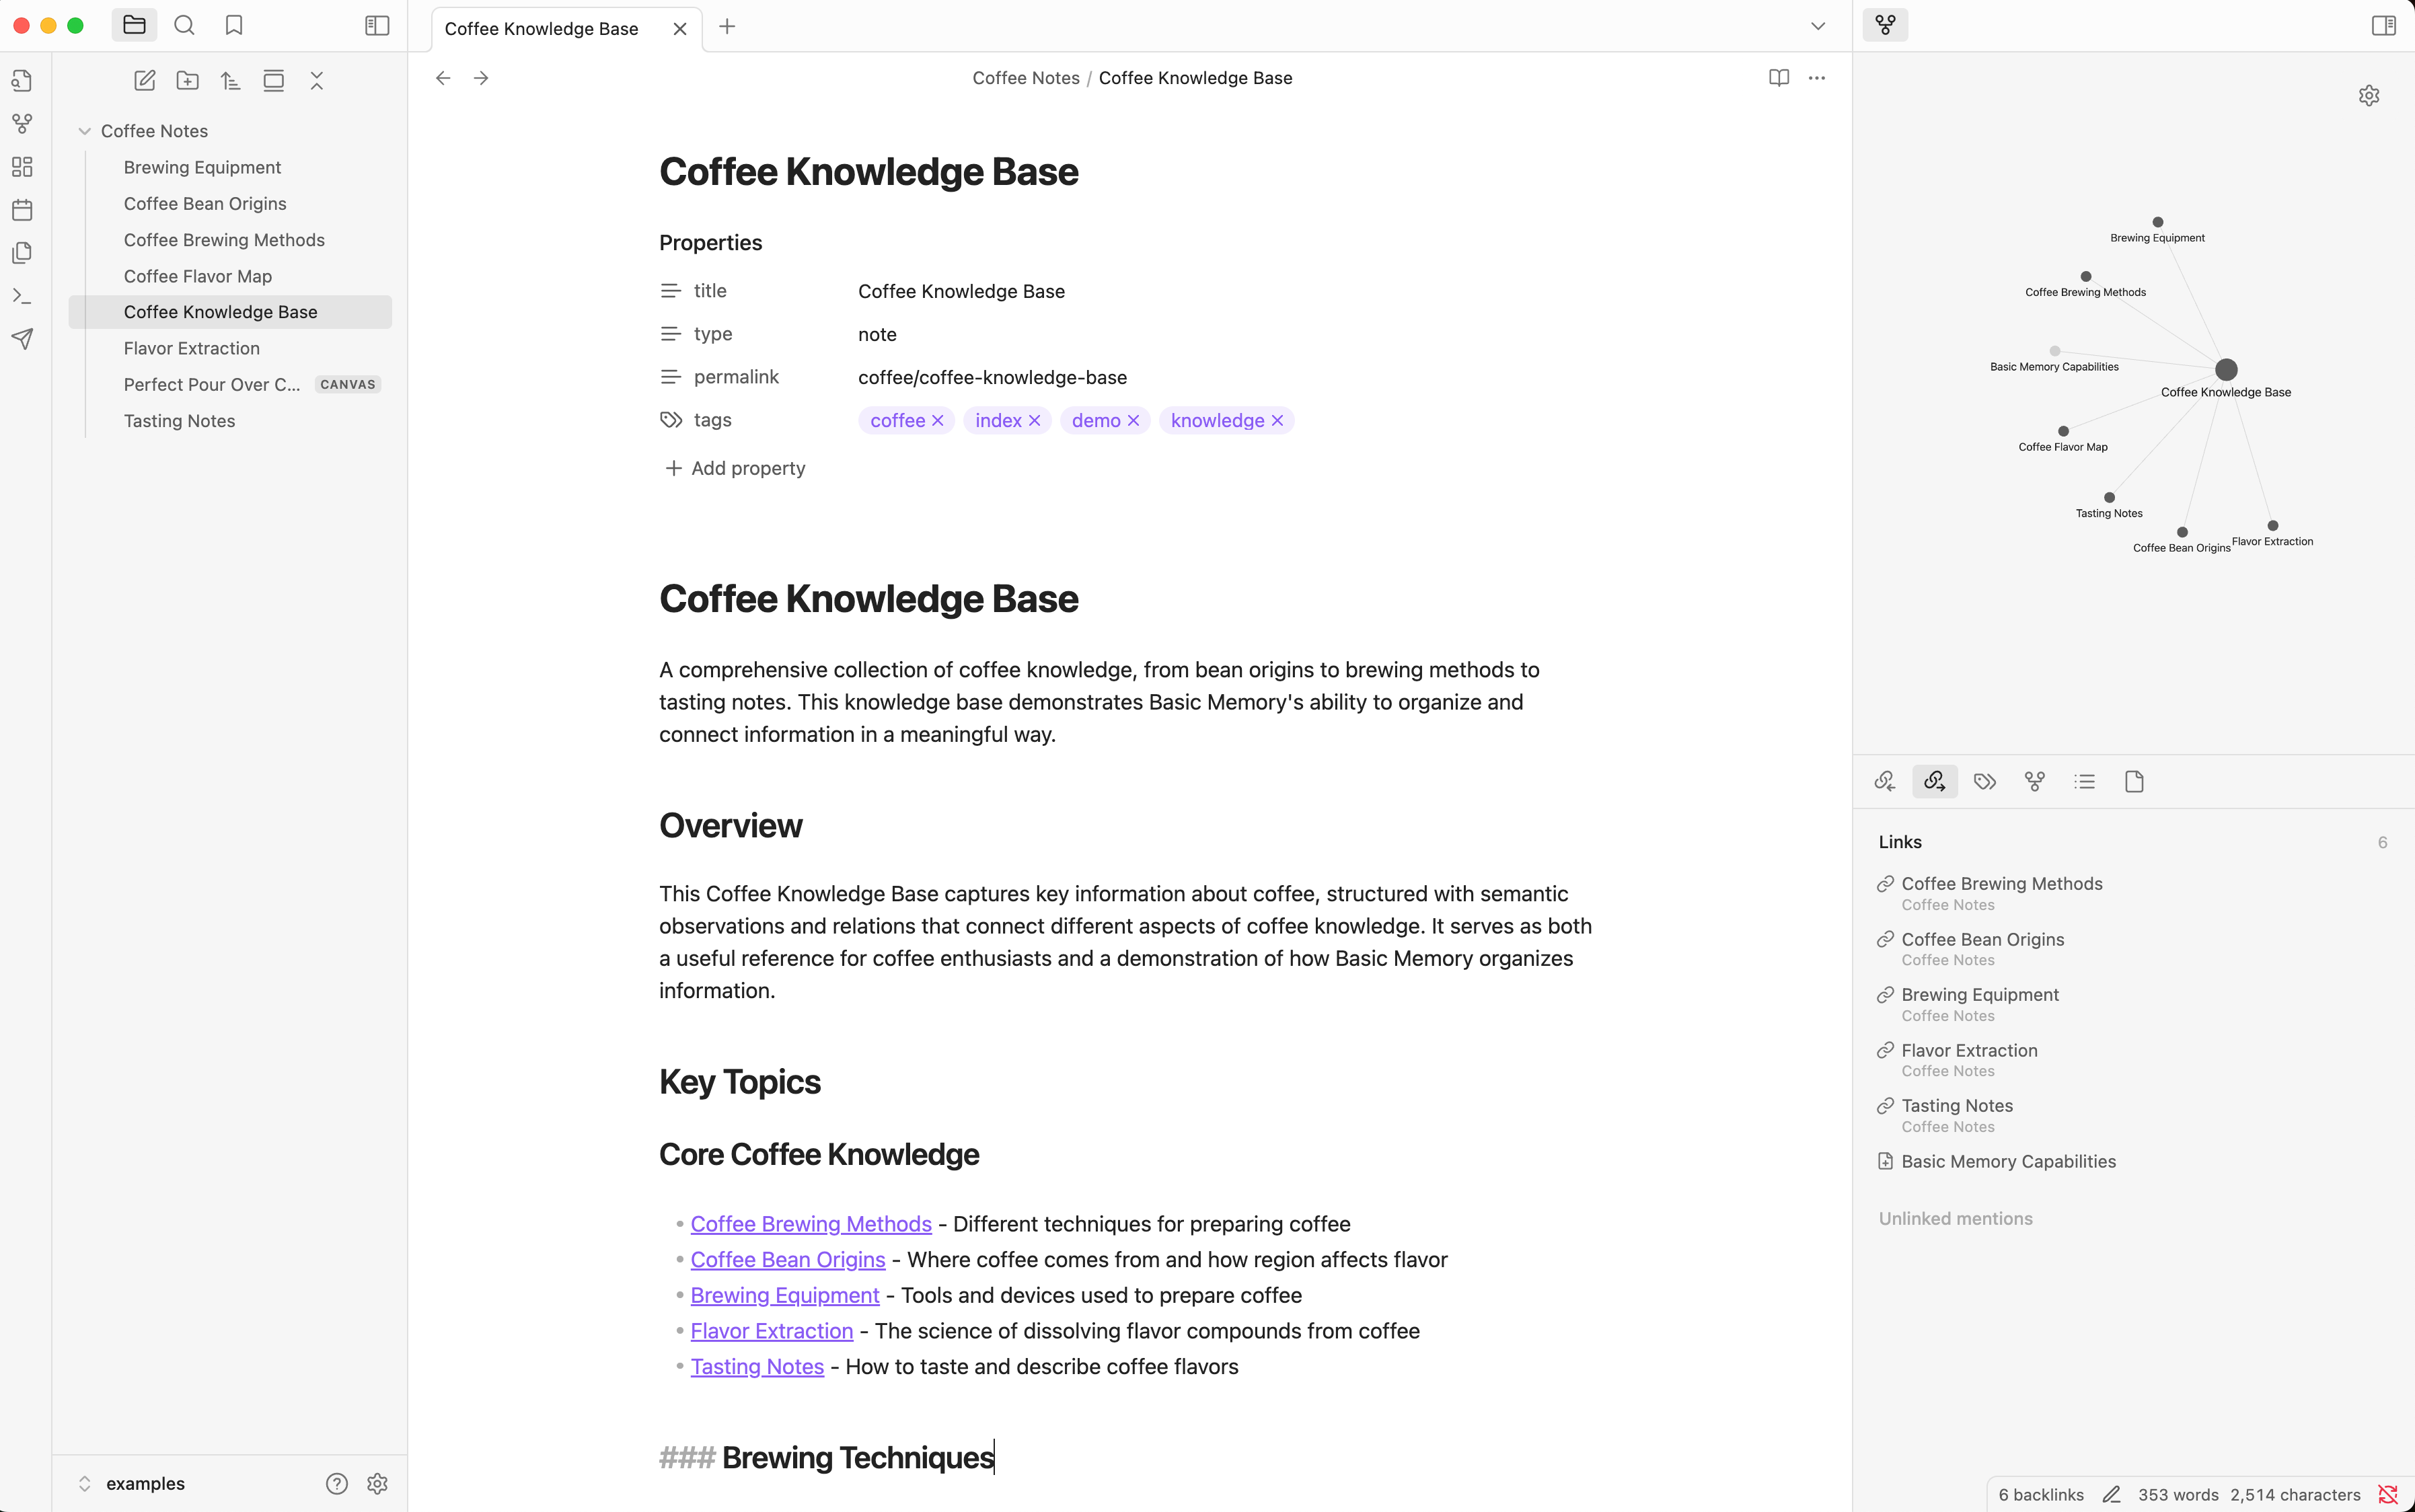Open bookmarks panel icon
The image size is (2415, 1512).
click(x=234, y=26)
